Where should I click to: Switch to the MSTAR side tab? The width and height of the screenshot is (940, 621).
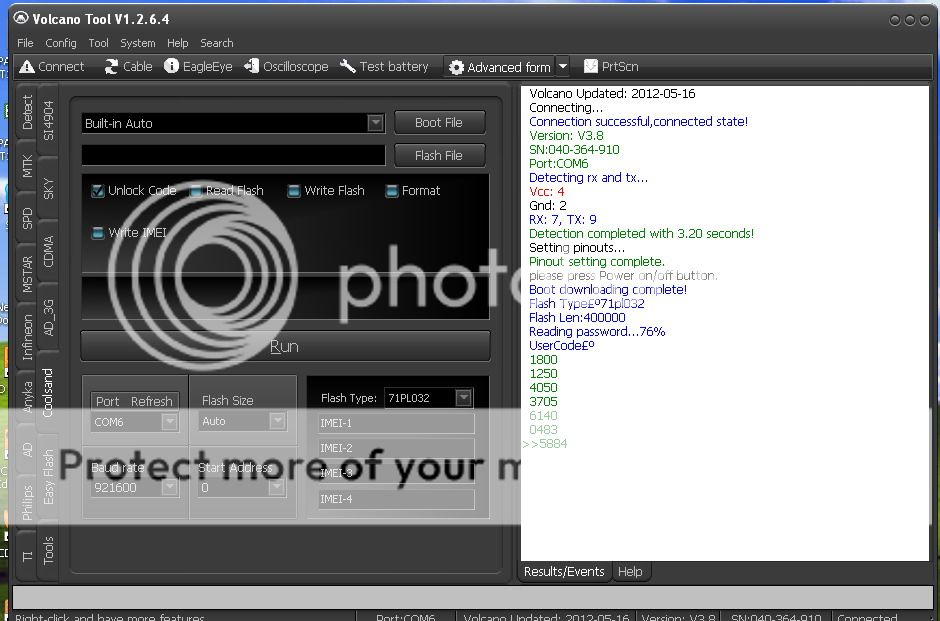27,274
